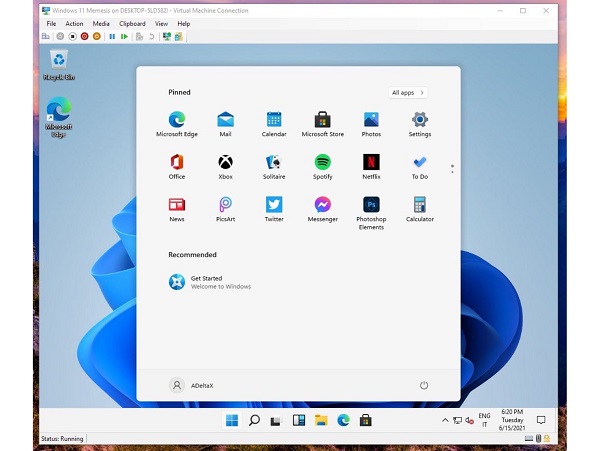
Task: Click the muted volume tray icon
Action: [x=470, y=420]
